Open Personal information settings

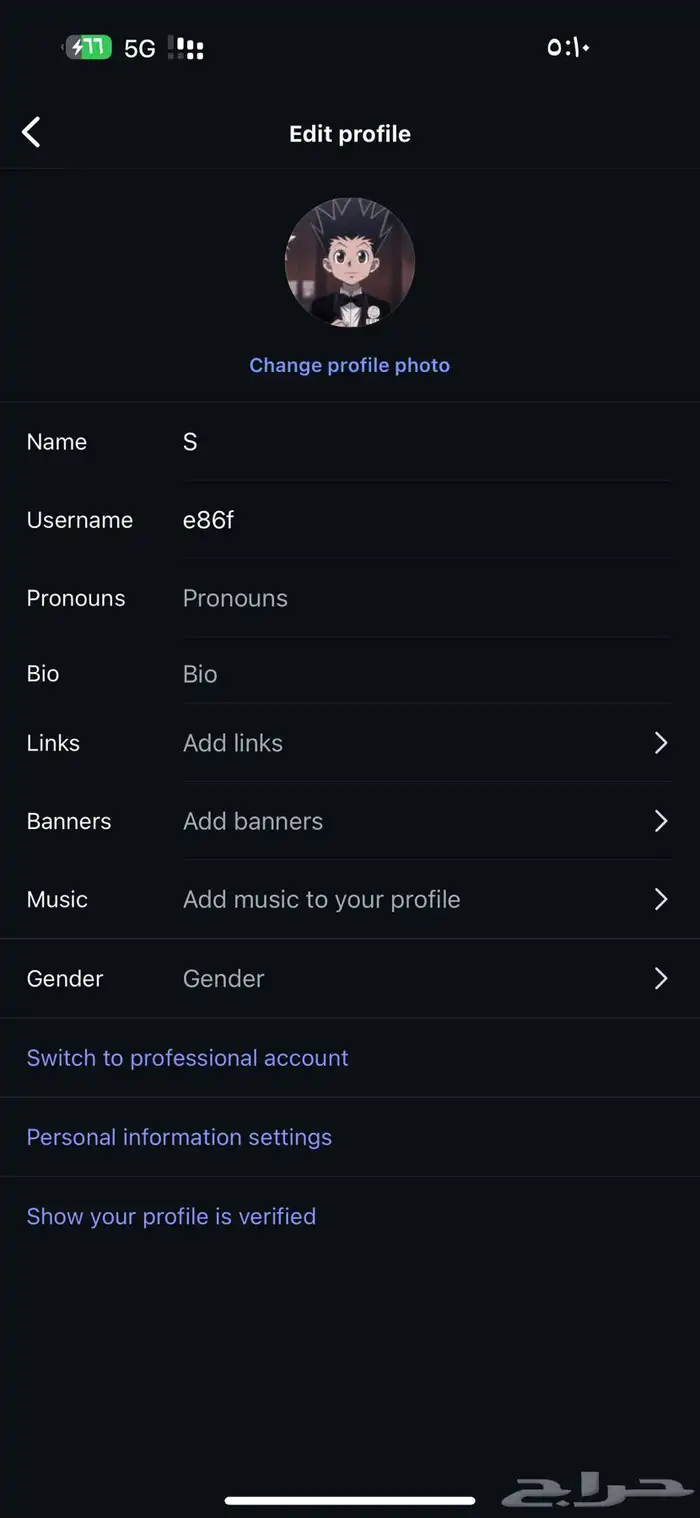click(x=179, y=1137)
